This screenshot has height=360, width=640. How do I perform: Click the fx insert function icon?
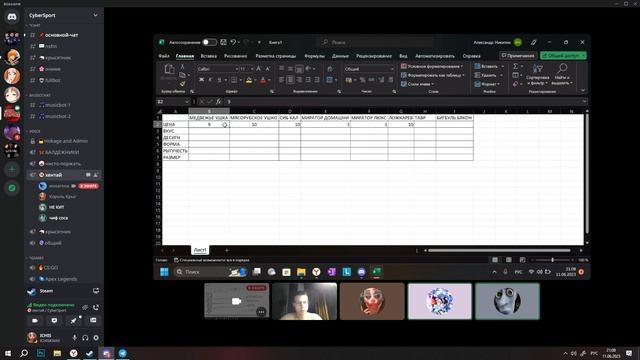click(x=218, y=101)
